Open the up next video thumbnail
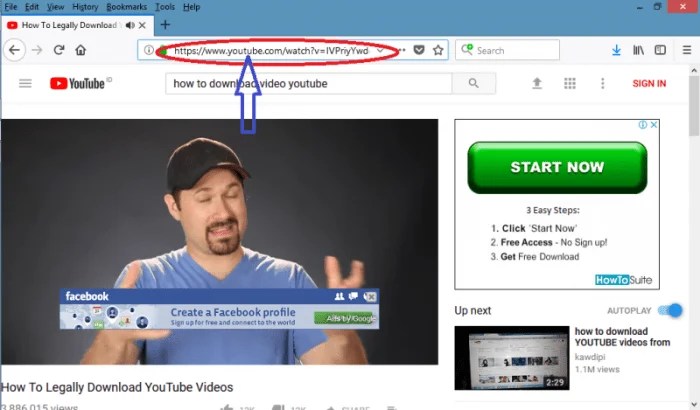The image size is (700, 410). [x=512, y=358]
